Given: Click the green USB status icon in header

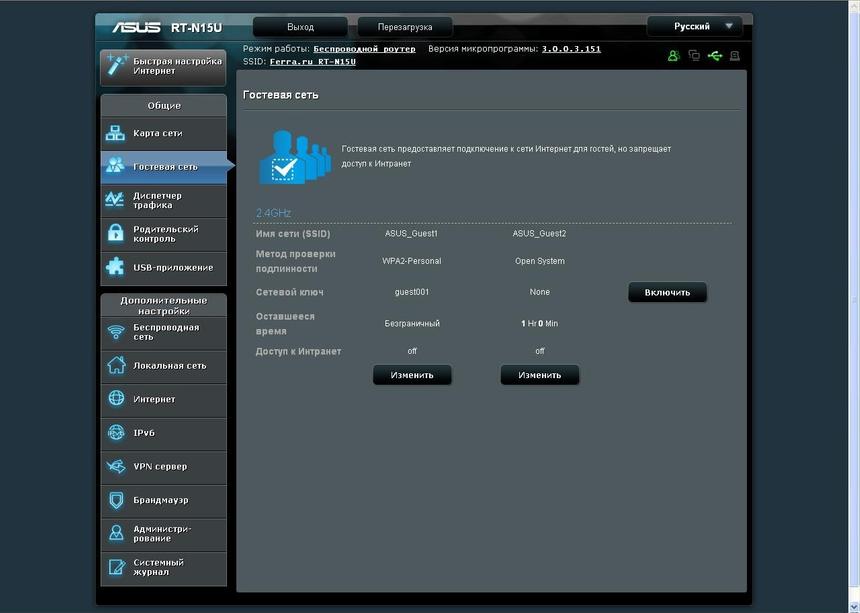Looking at the screenshot, I should pos(714,55).
